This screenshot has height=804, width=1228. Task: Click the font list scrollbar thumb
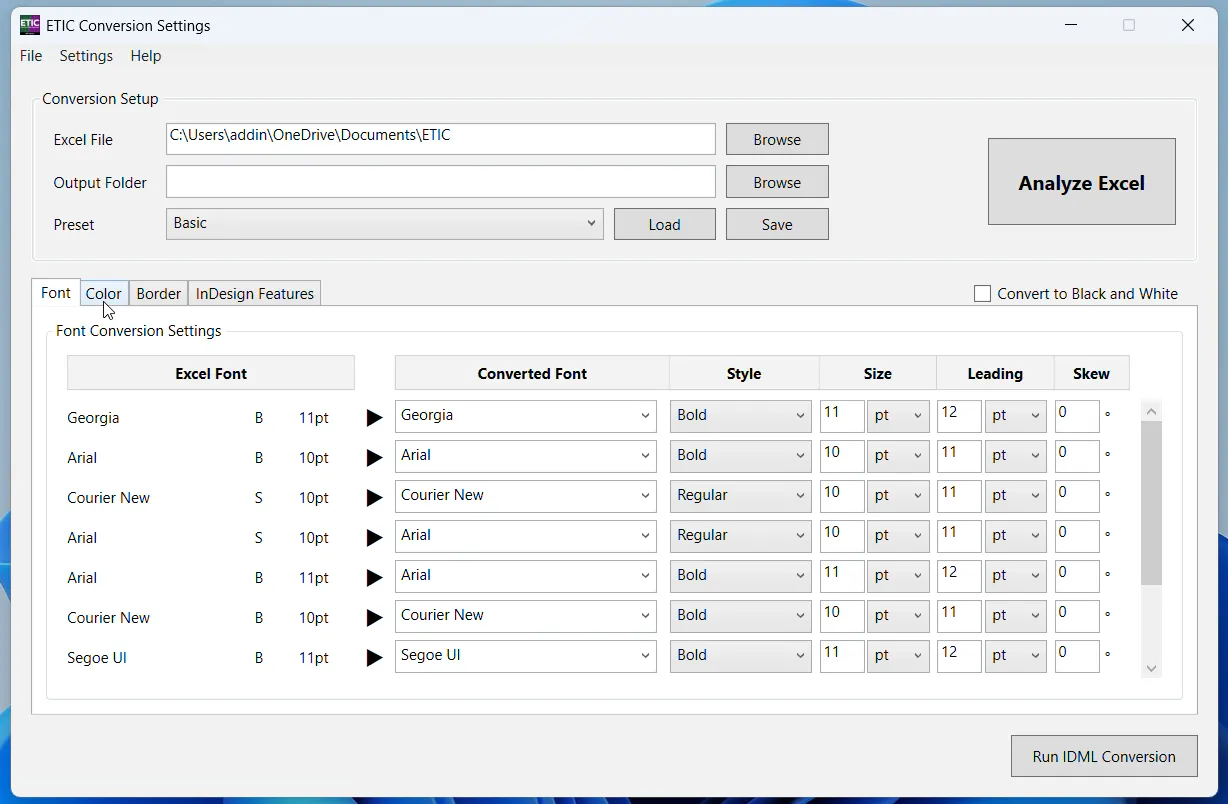point(1151,503)
